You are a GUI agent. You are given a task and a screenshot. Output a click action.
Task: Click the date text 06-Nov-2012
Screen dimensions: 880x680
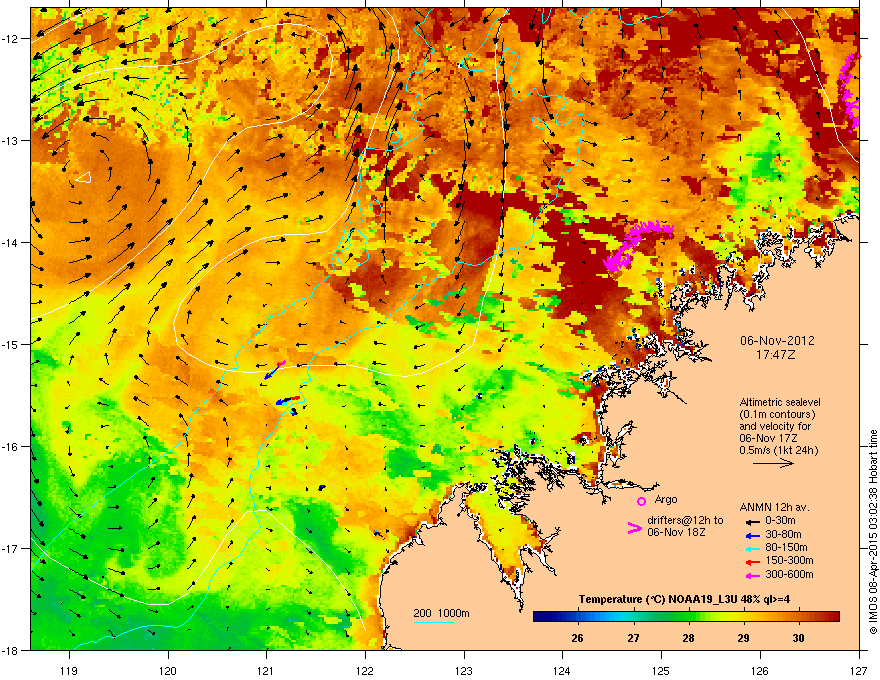click(x=777, y=341)
